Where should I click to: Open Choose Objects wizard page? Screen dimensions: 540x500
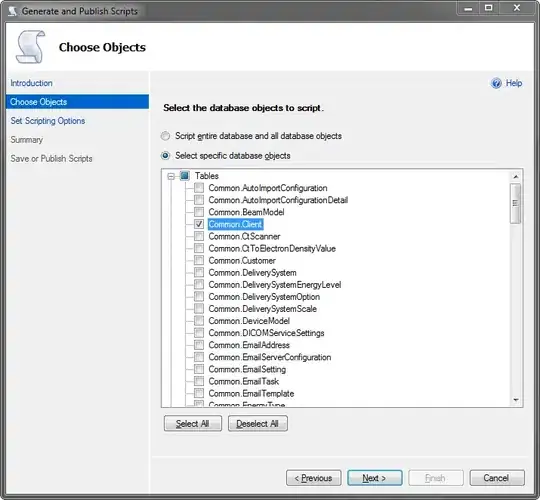[77, 102]
